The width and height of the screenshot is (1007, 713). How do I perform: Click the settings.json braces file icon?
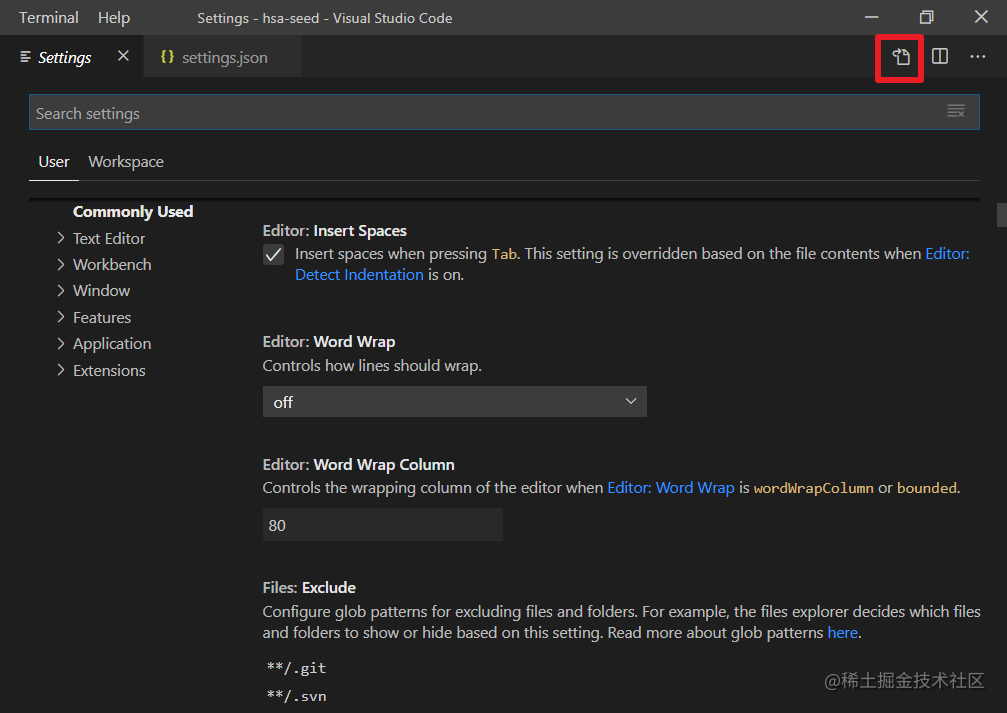167,58
